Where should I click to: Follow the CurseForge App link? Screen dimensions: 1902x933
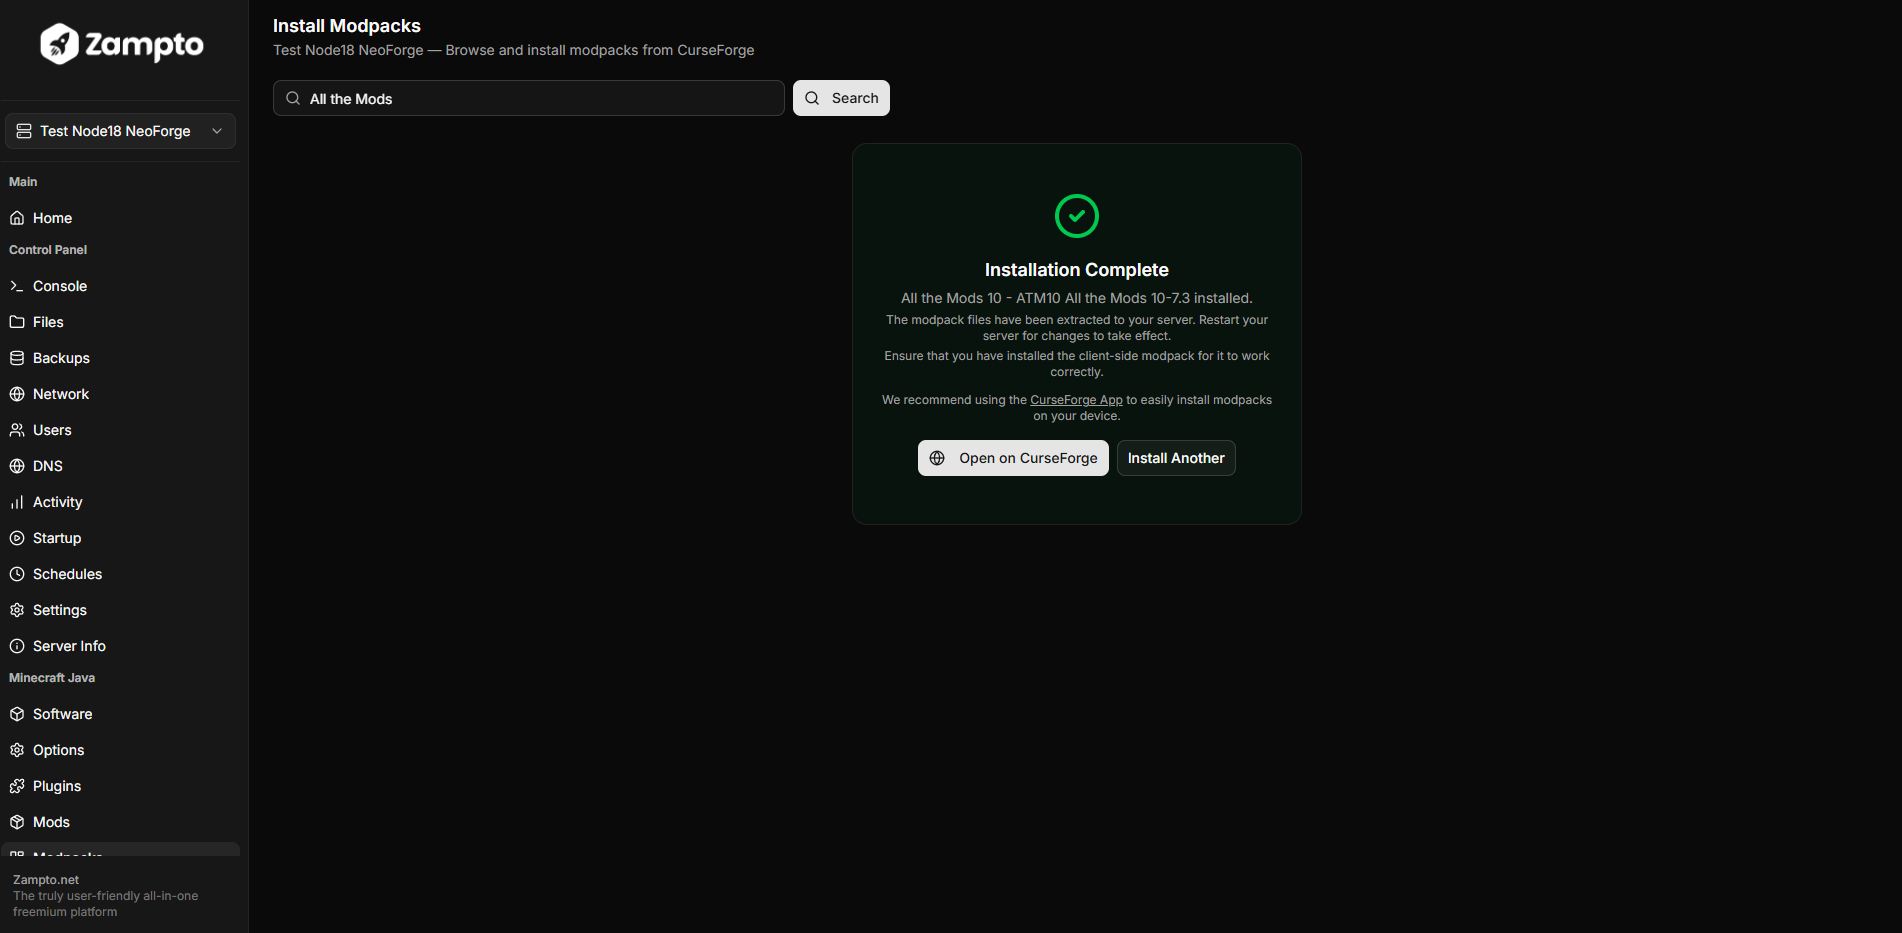1076,400
